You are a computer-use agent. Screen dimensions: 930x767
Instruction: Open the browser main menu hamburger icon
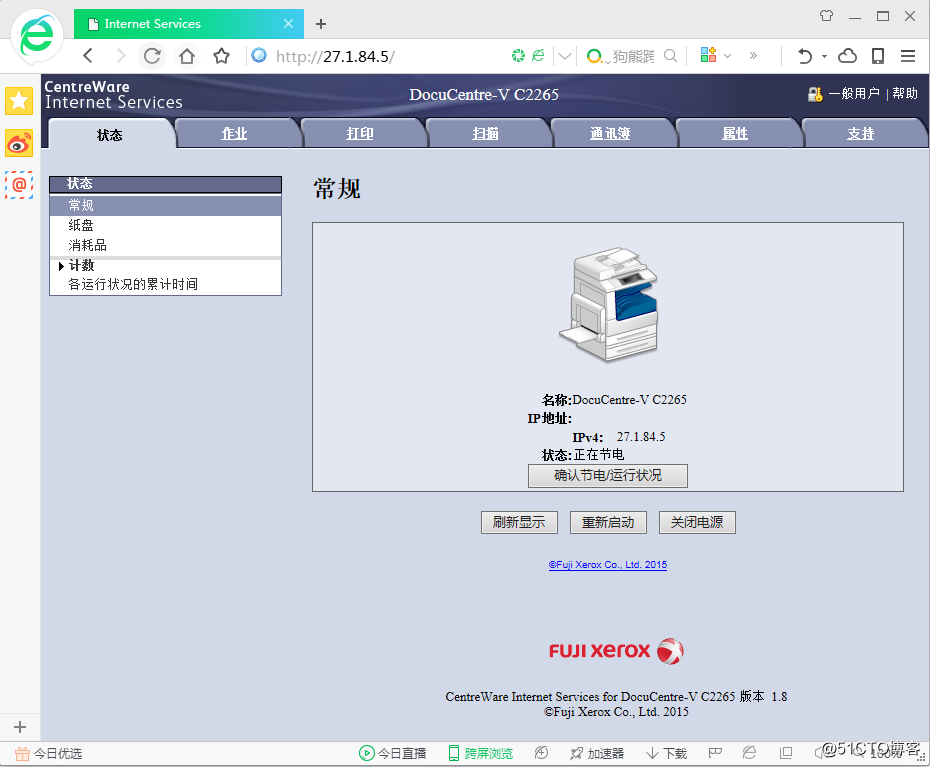tap(908, 56)
